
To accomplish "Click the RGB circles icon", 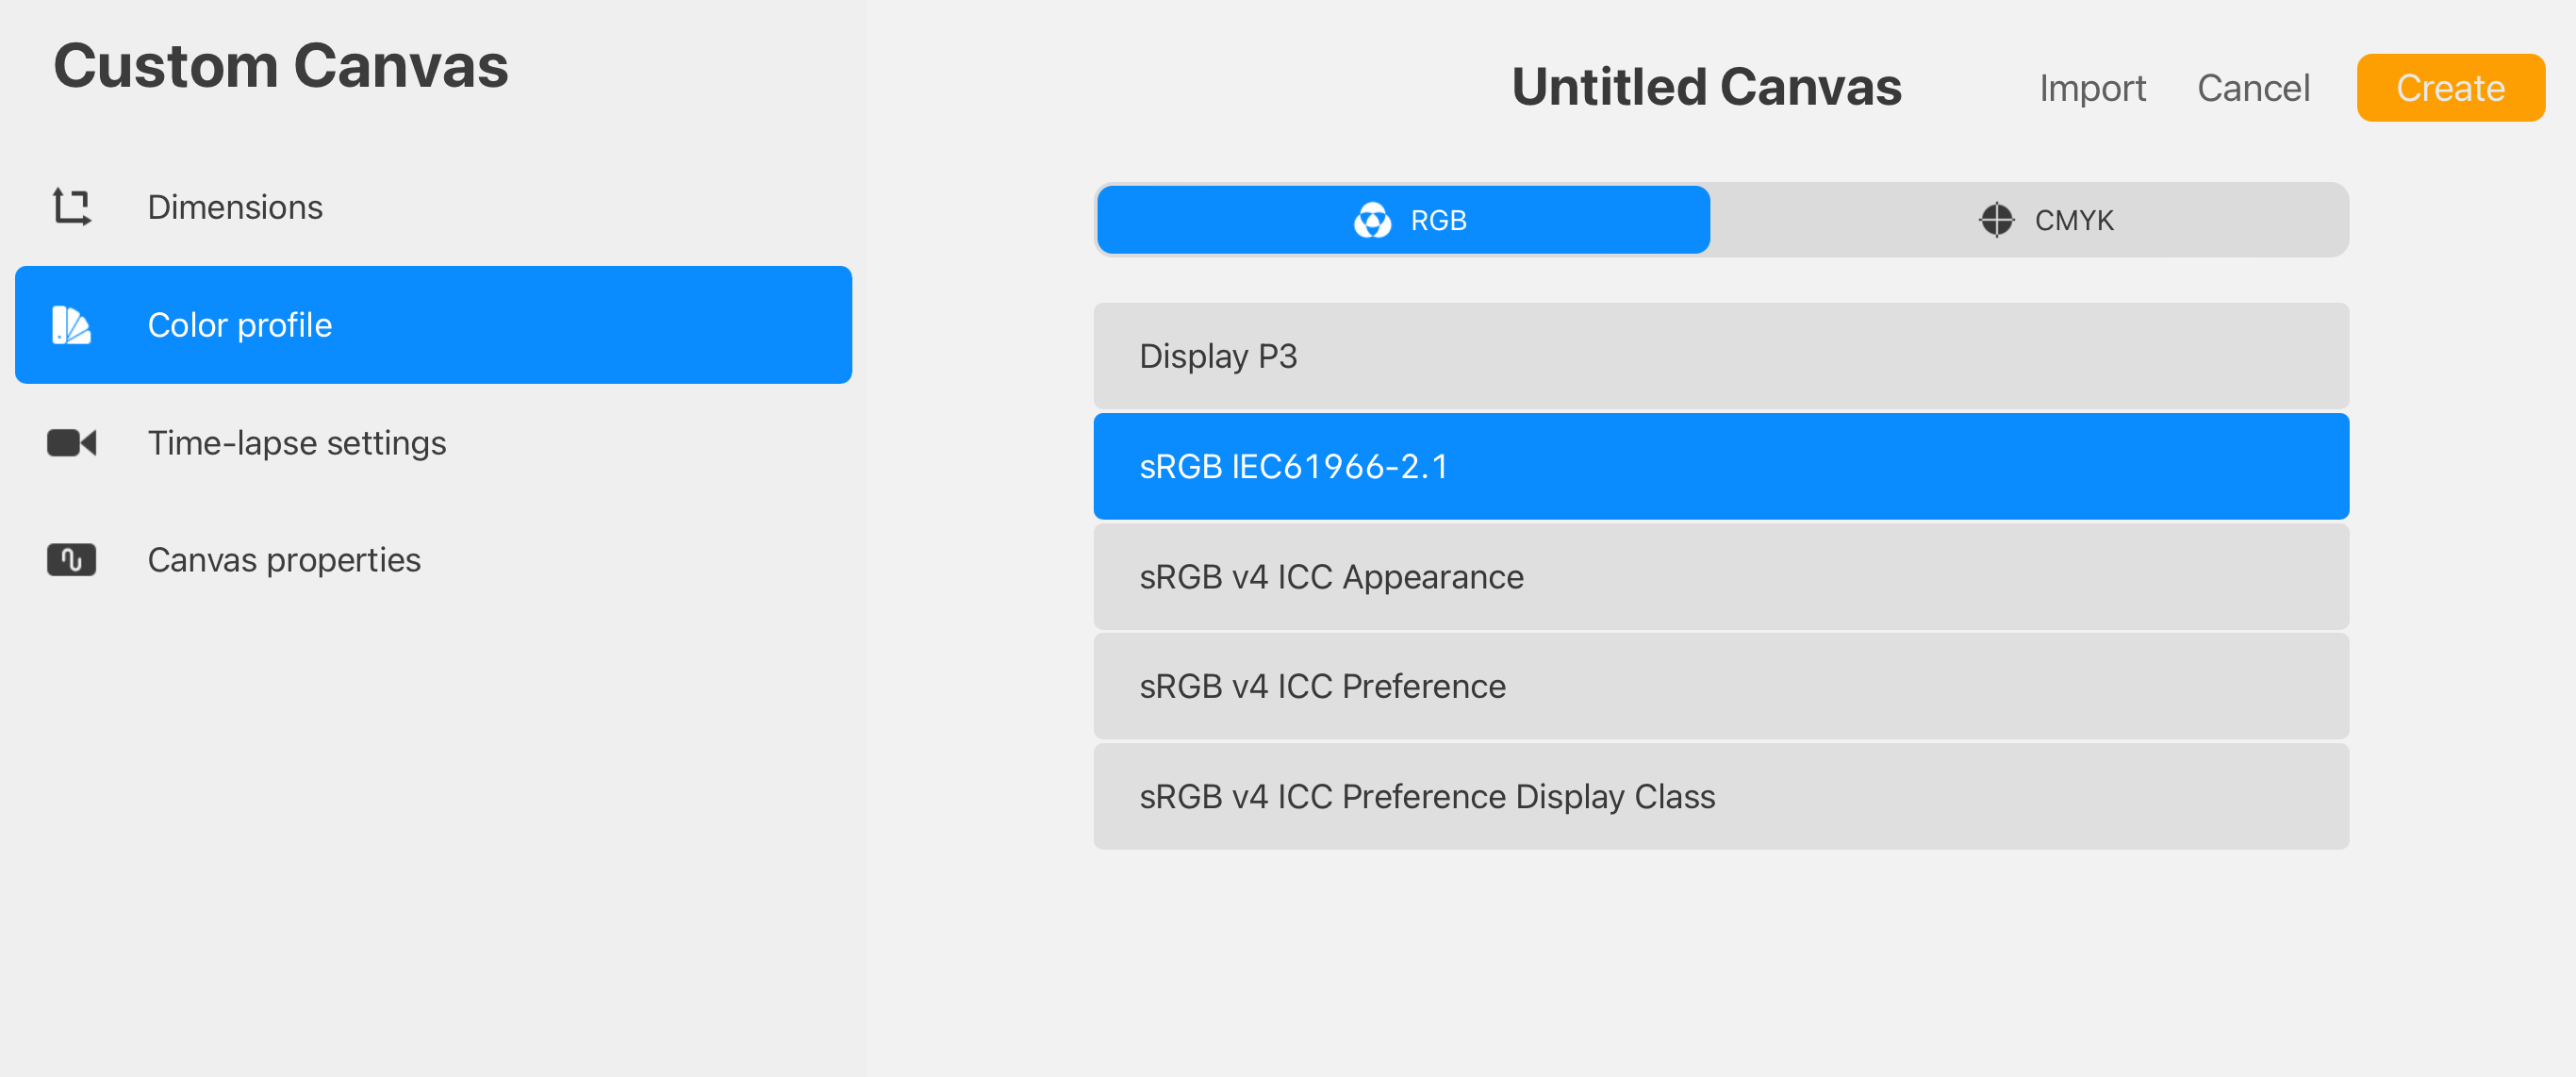I will [x=1372, y=220].
